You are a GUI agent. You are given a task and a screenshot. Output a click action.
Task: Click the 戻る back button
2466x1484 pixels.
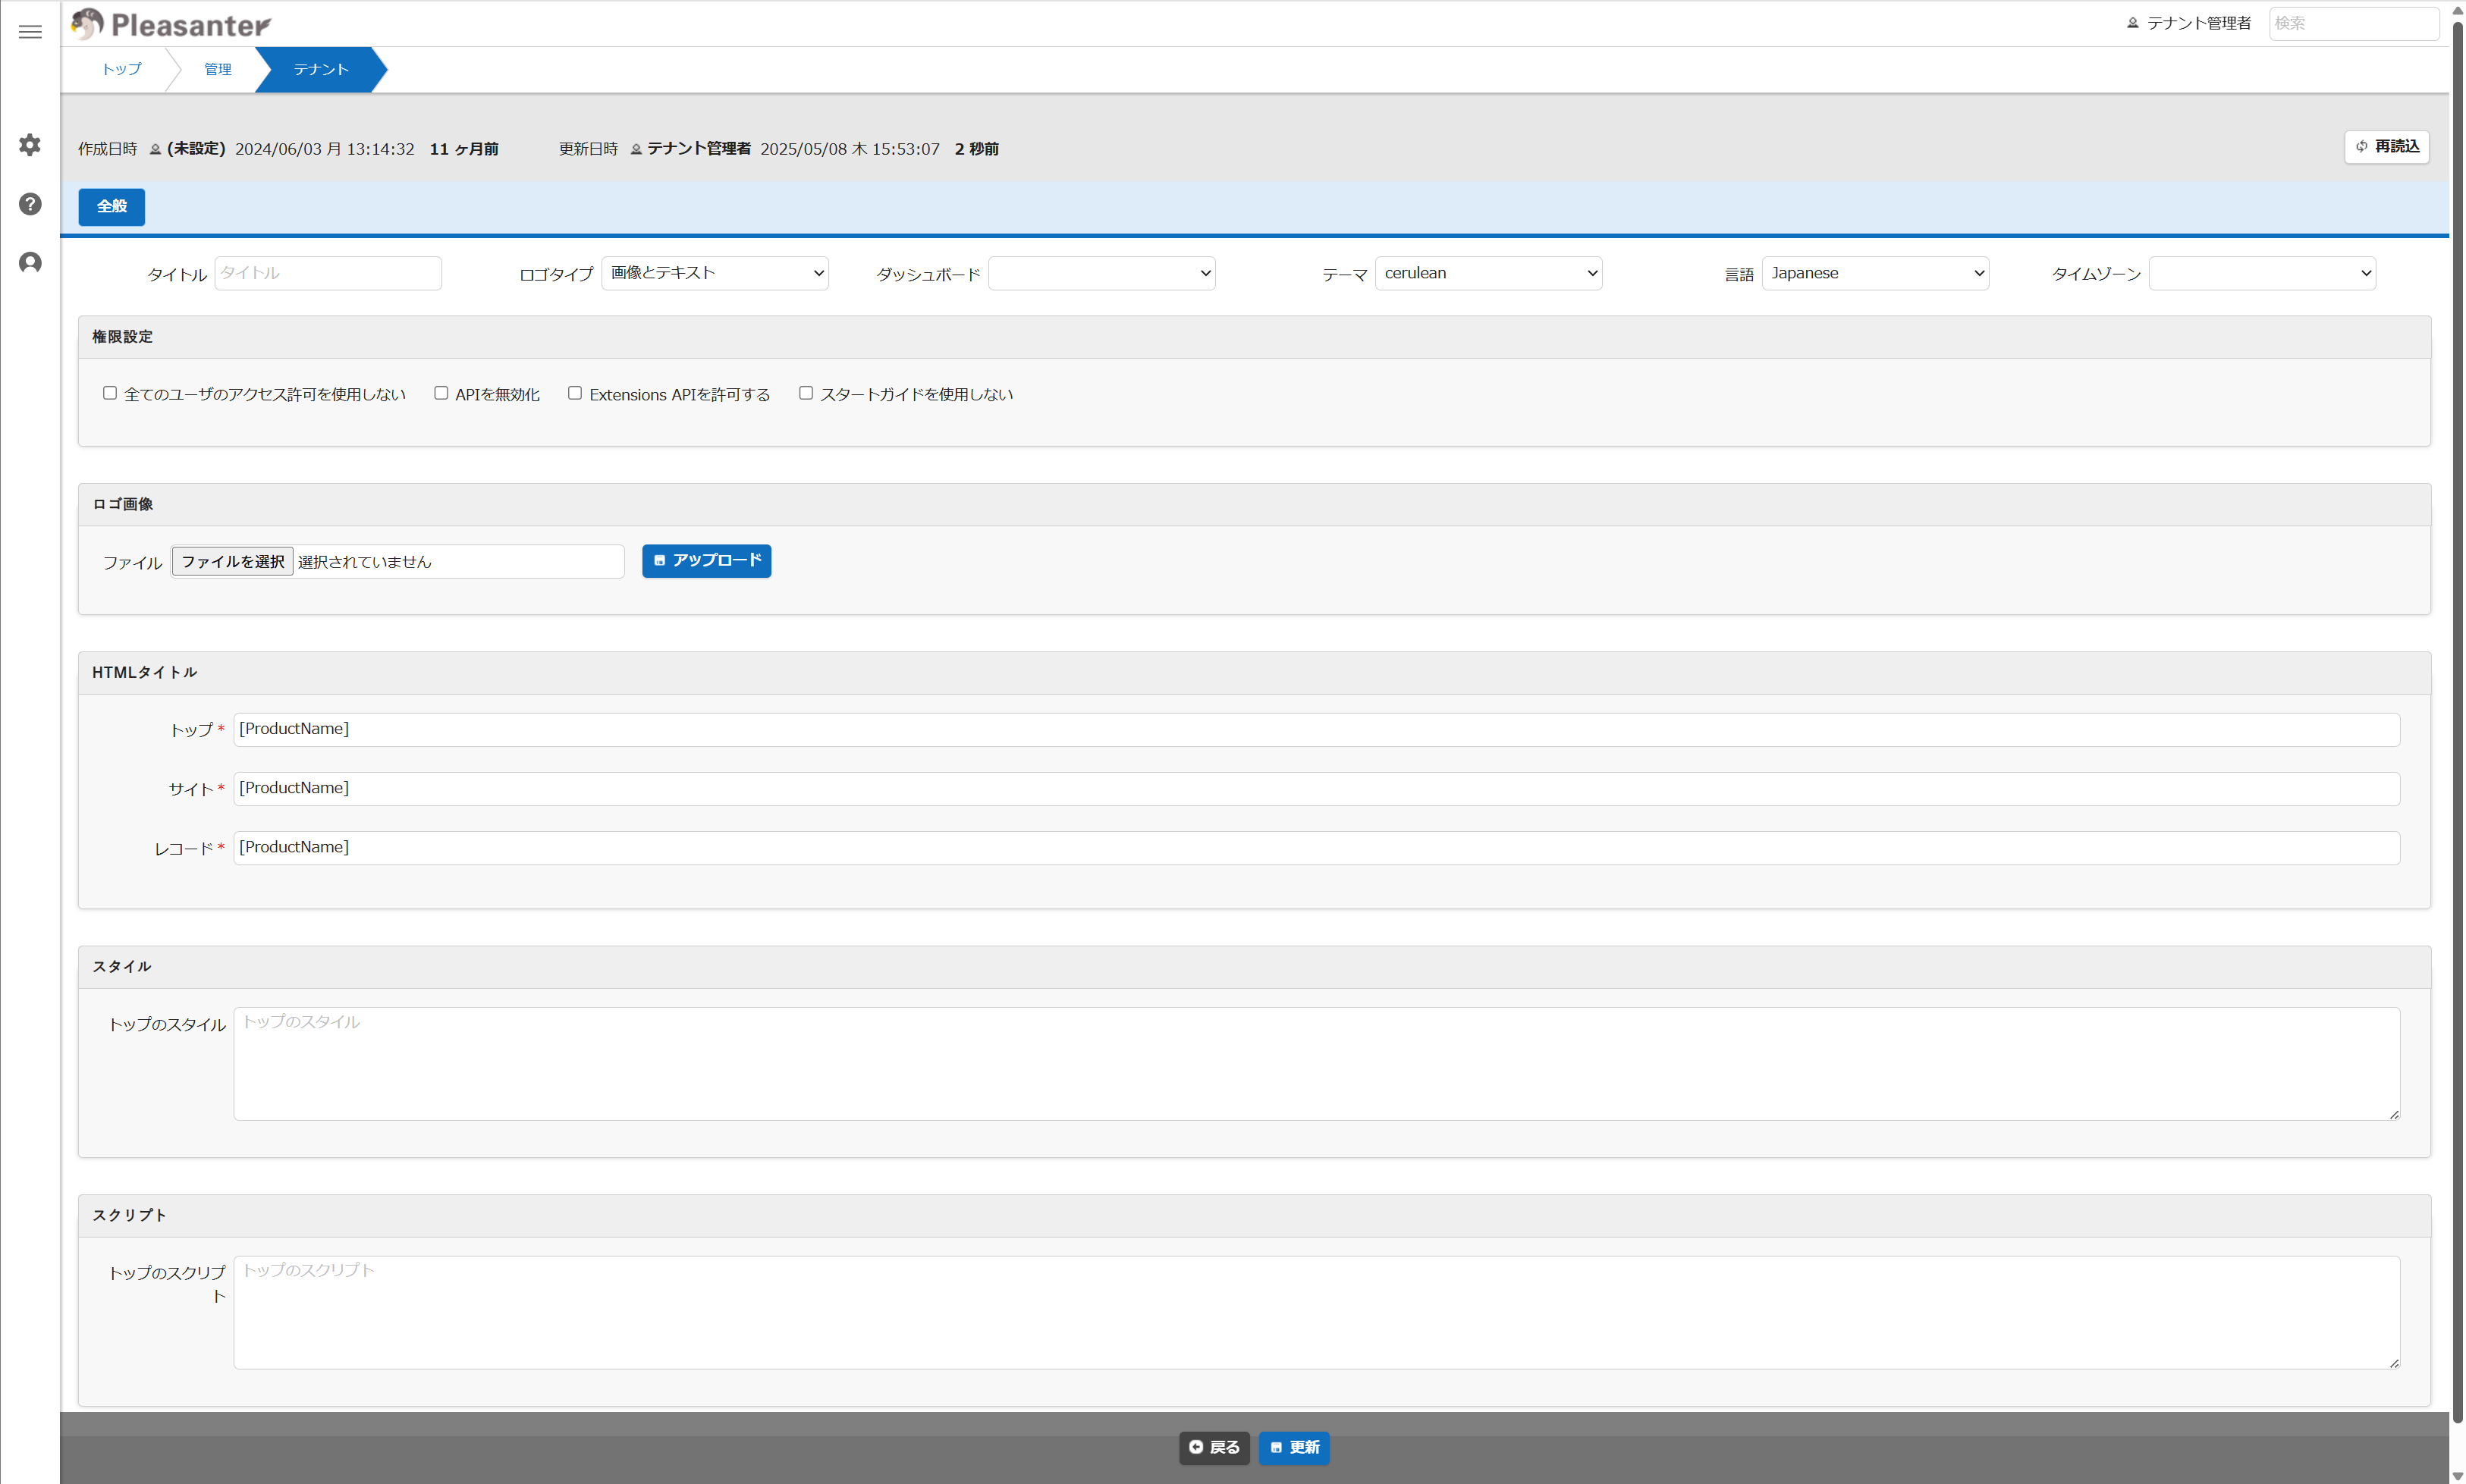pos(1214,1448)
